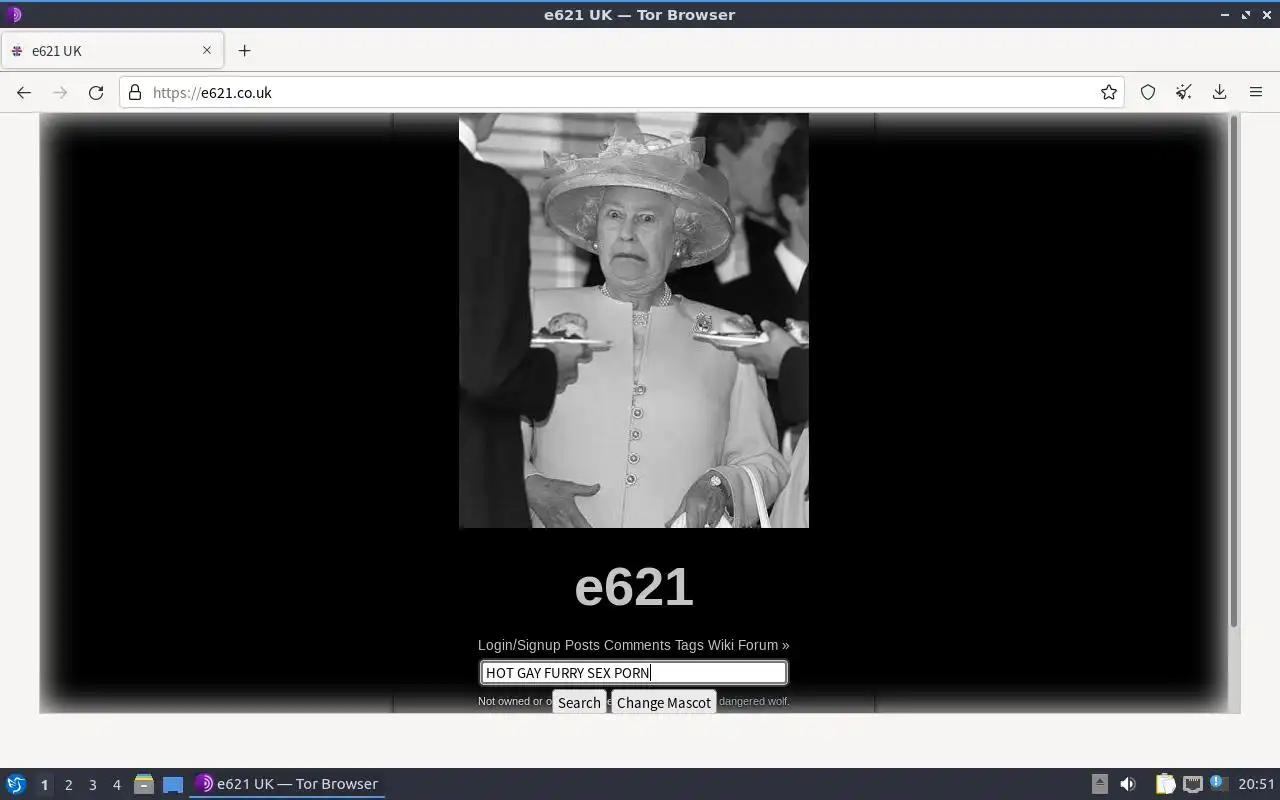Click the mascot image

[x=634, y=320]
